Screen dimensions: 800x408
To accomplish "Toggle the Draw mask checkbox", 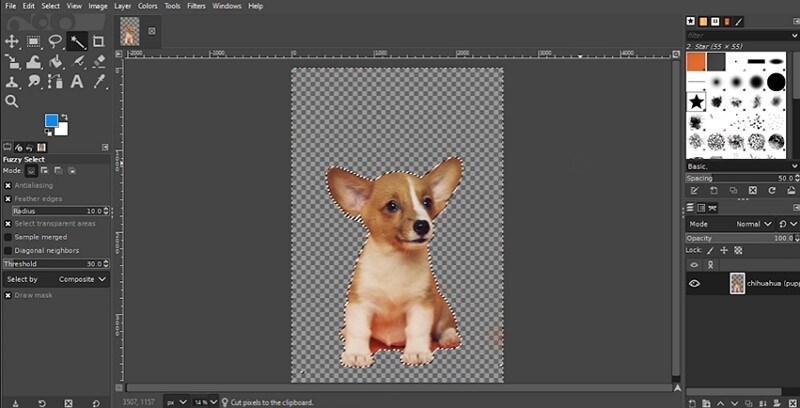I will [x=8, y=295].
